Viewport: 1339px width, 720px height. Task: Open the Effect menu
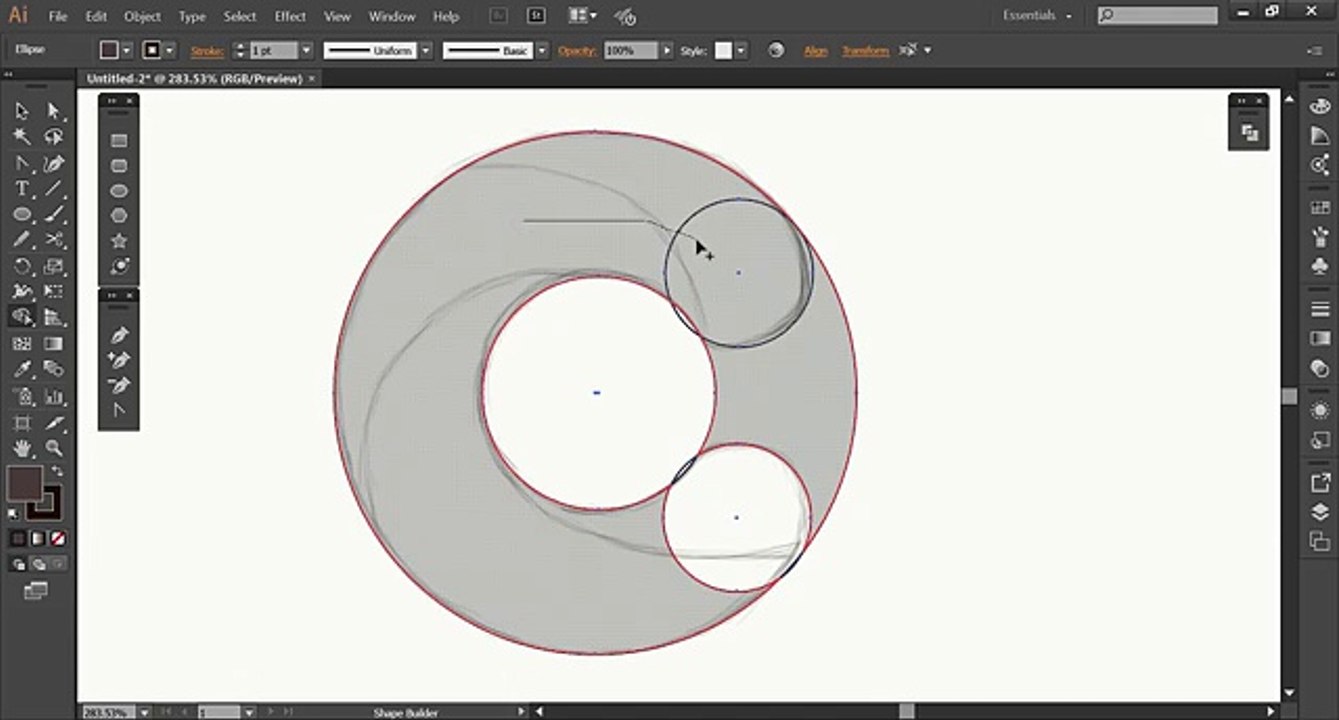(290, 16)
